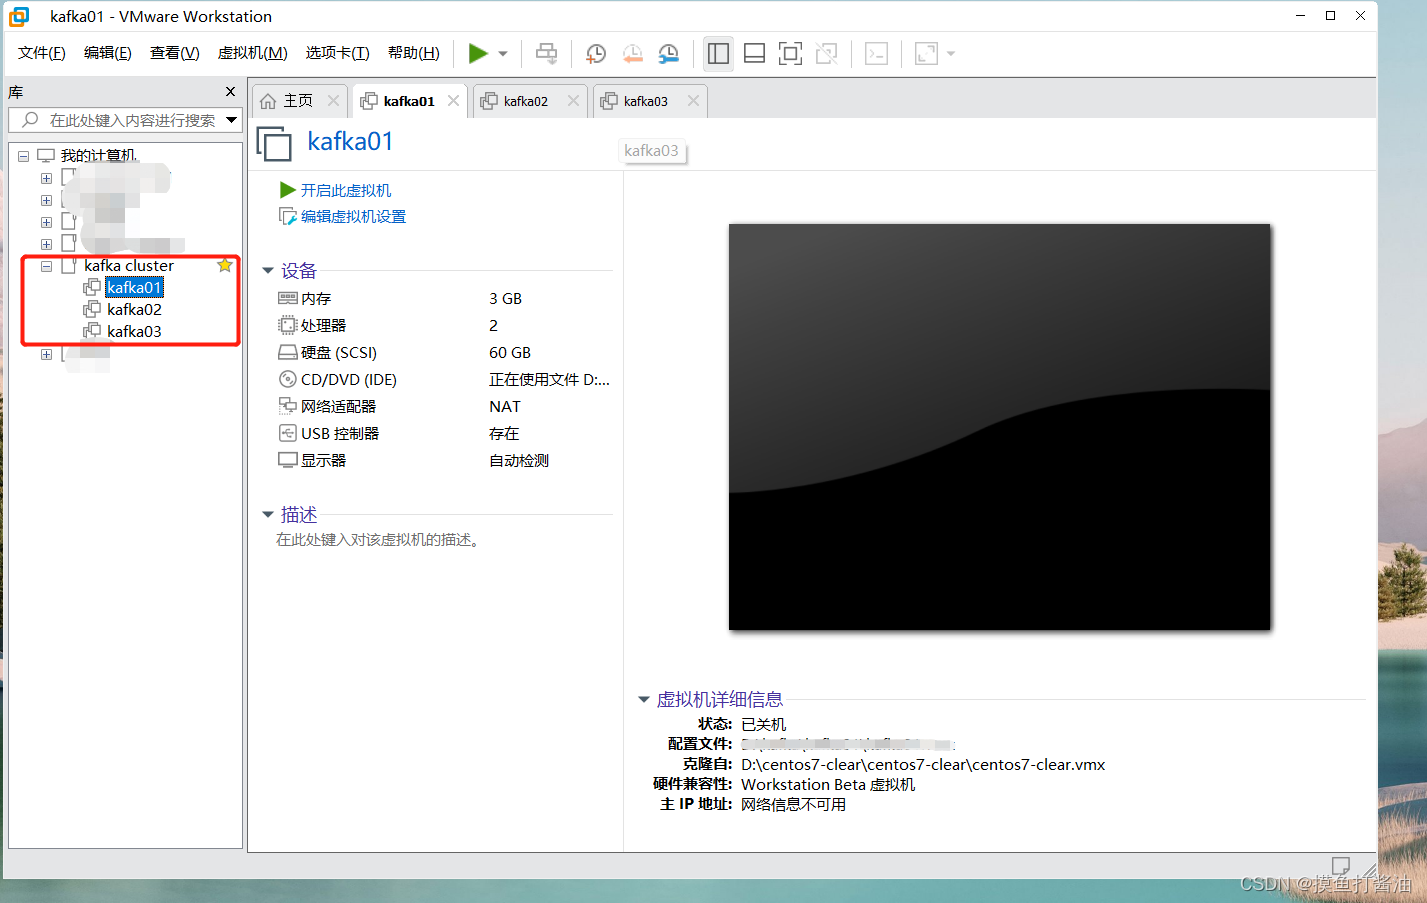Click the stretch guest display icon
This screenshot has height=903, width=1427.
coord(926,54)
